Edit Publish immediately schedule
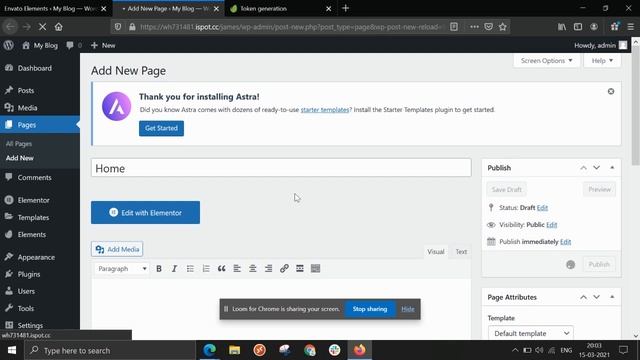Image resolution: width=640 pixels, height=360 pixels. tap(565, 242)
